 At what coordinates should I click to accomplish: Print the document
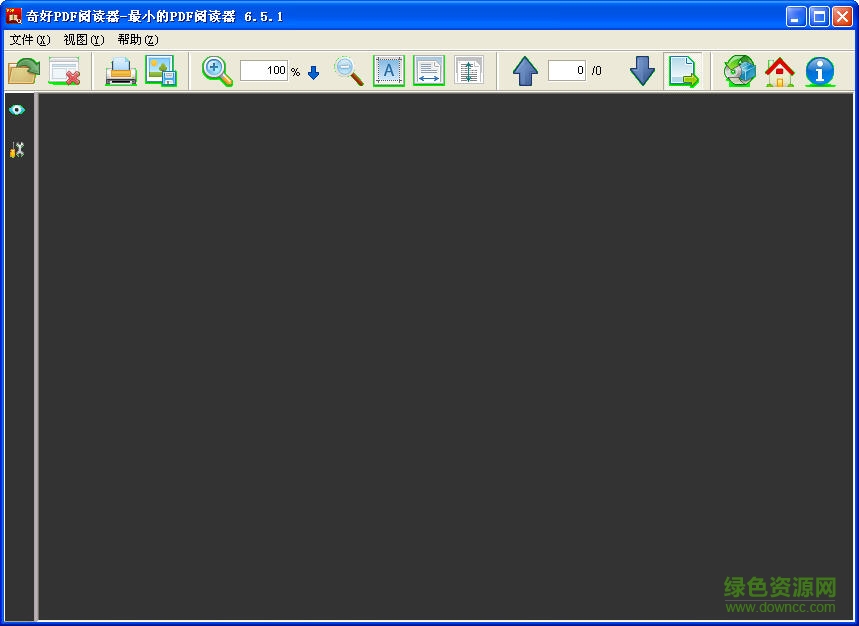pos(120,70)
